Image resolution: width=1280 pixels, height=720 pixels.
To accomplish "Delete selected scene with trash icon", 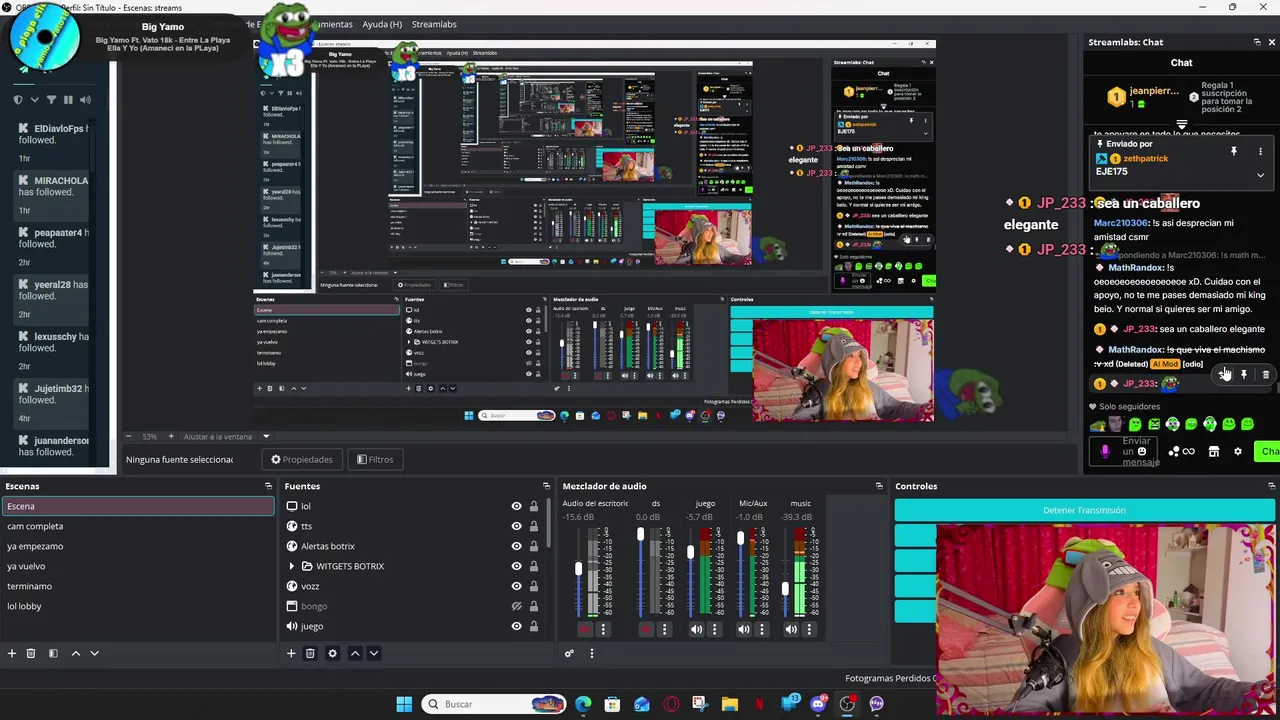I will pos(31,653).
